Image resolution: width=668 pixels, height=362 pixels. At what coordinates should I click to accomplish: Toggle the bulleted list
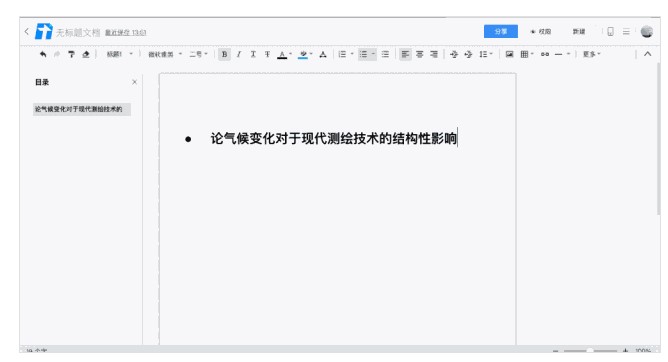(x=363, y=54)
